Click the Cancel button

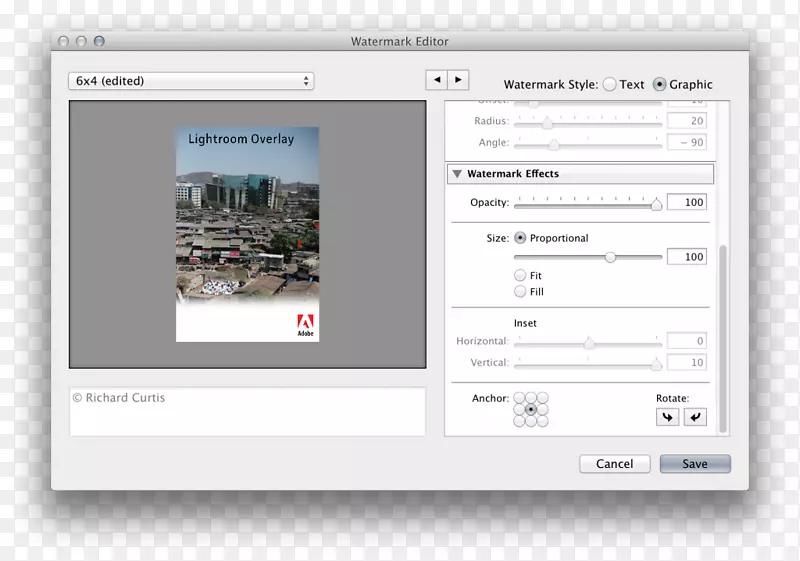pyautogui.click(x=614, y=464)
